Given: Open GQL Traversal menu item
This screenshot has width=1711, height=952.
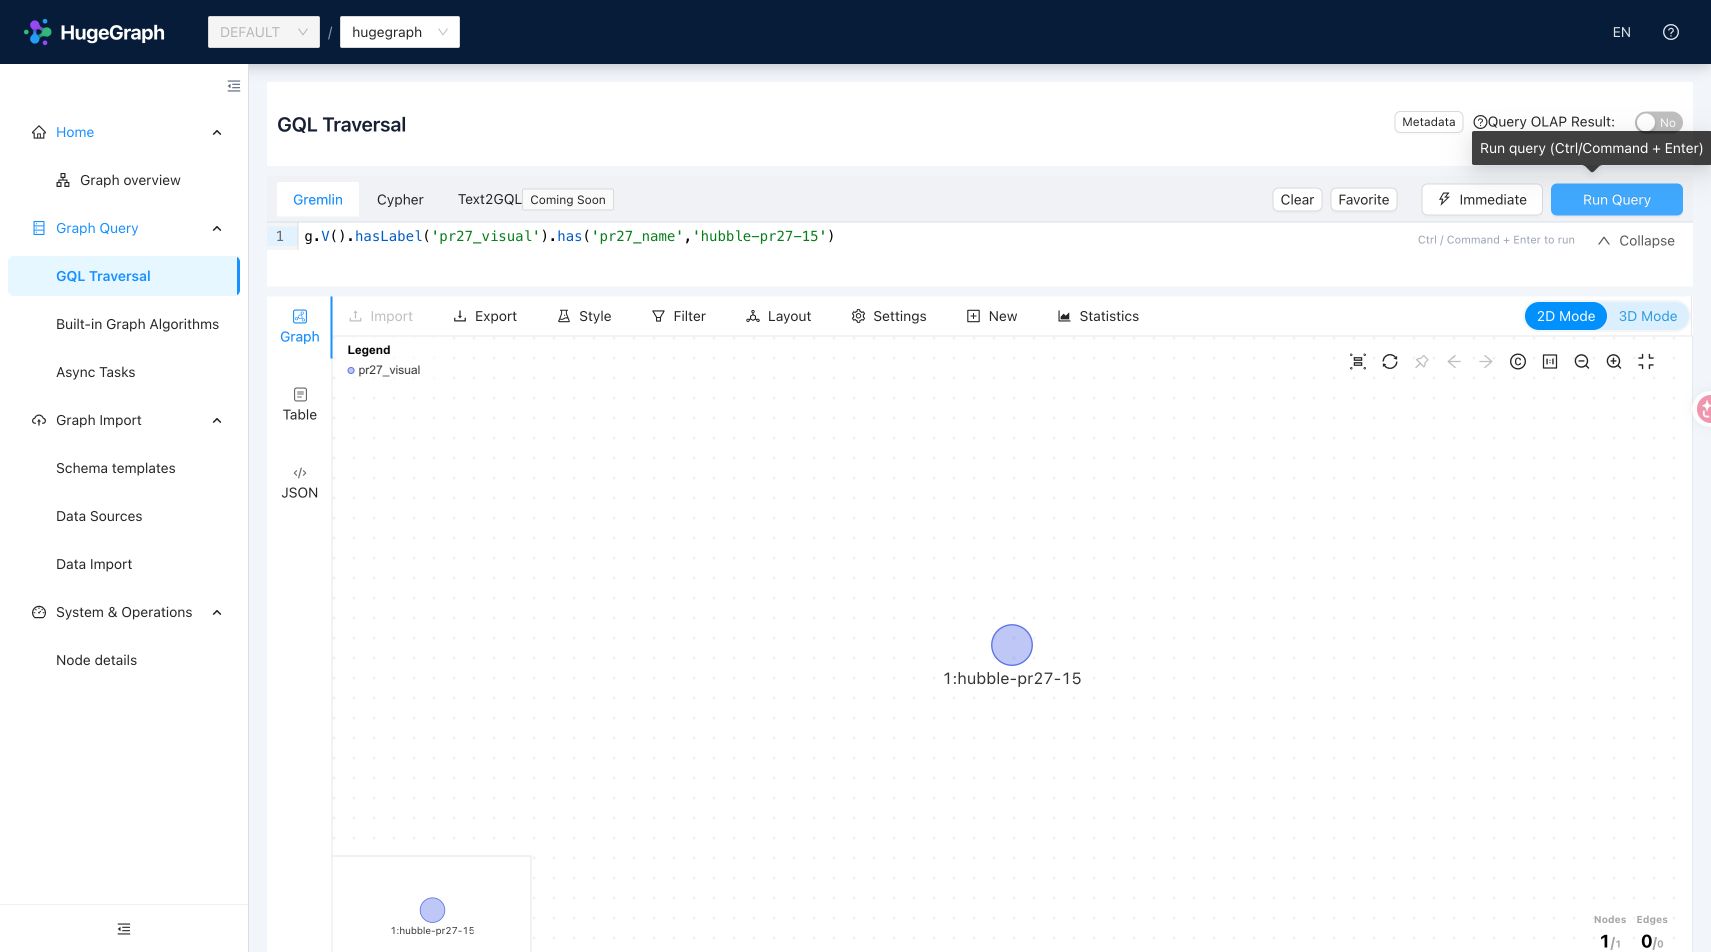Looking at the screenshot, I should click(x=124, y=276).
